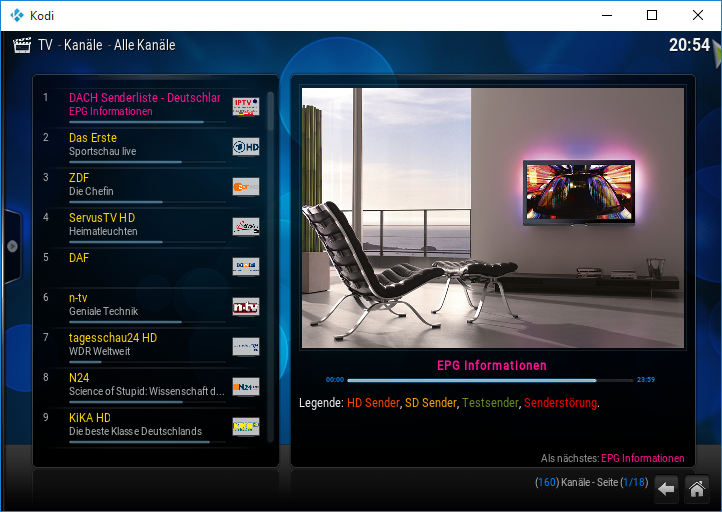The height and width of the screenshot is (512, 722).
Task: Maximize the Kodi window
Action: pyautogui.click(x=652, y=15)
